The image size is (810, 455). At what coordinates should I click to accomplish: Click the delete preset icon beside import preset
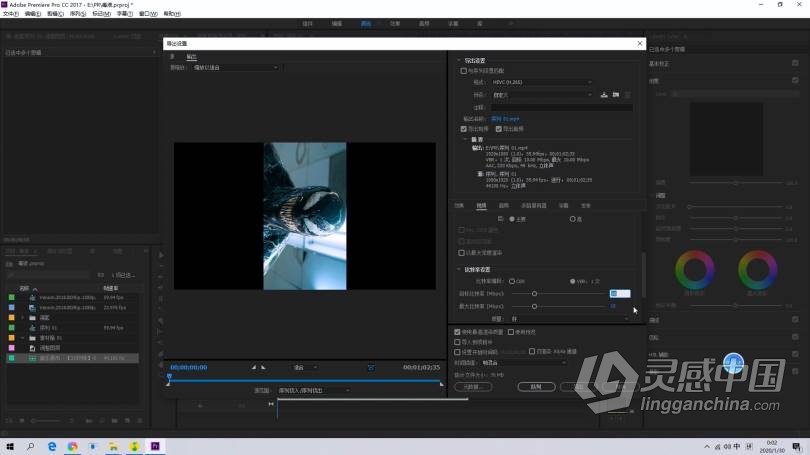628,95
